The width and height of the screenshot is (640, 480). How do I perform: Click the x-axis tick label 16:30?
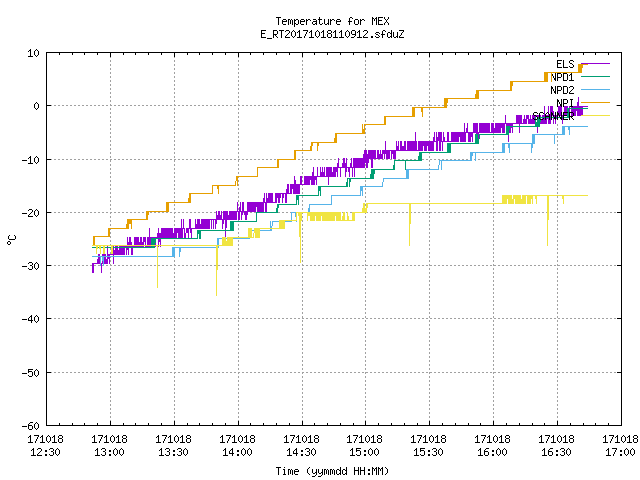tap(556, 452)
